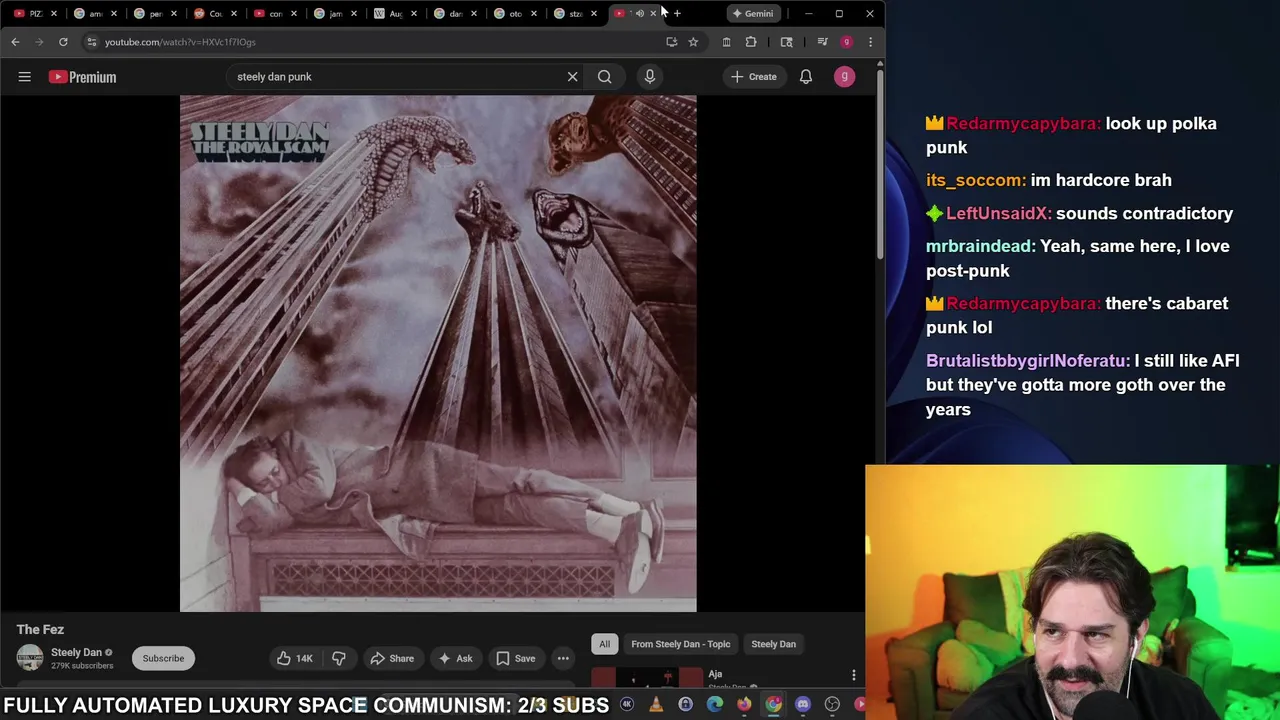Save the video to a playlist
Image resolution: width=1280 pixels, height=720 pixels.
pyautogui.click(x=516, y=658)
